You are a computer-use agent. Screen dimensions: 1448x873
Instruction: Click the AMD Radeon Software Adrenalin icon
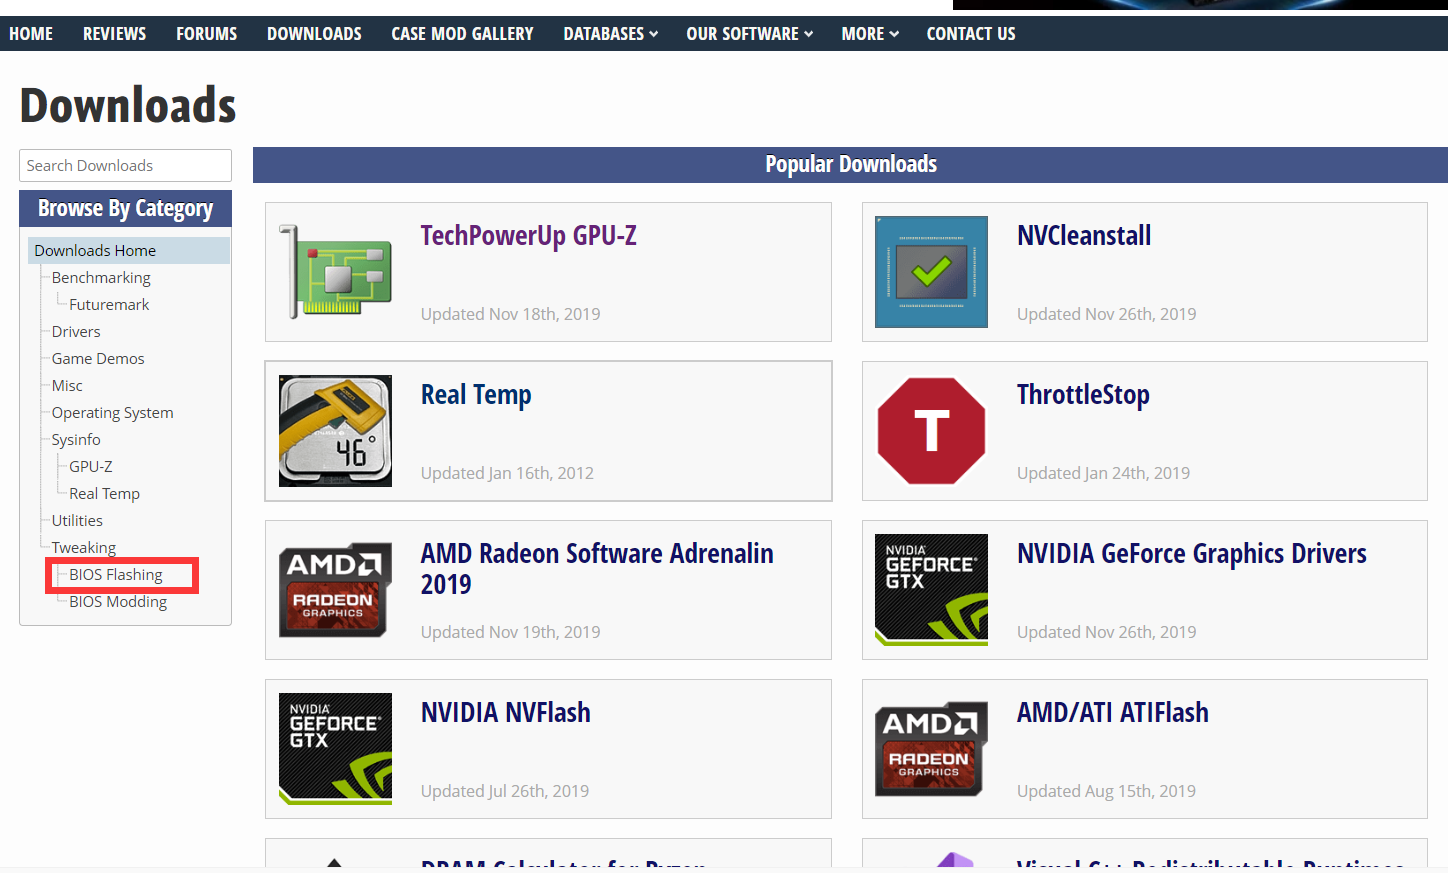coord(335,590)
